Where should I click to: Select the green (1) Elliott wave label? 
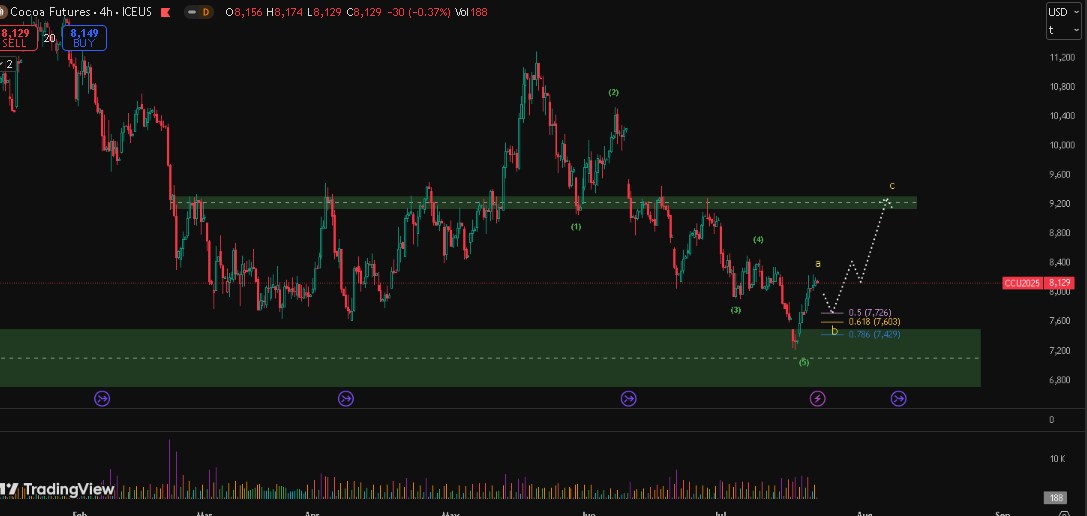click(x=576, y=227)
